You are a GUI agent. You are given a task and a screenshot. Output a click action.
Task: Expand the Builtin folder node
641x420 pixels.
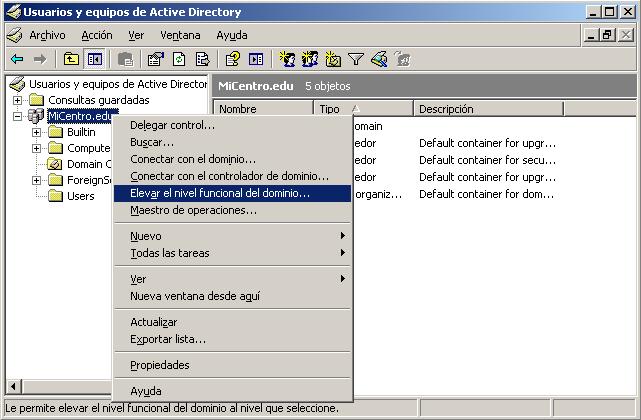[37, 132]
